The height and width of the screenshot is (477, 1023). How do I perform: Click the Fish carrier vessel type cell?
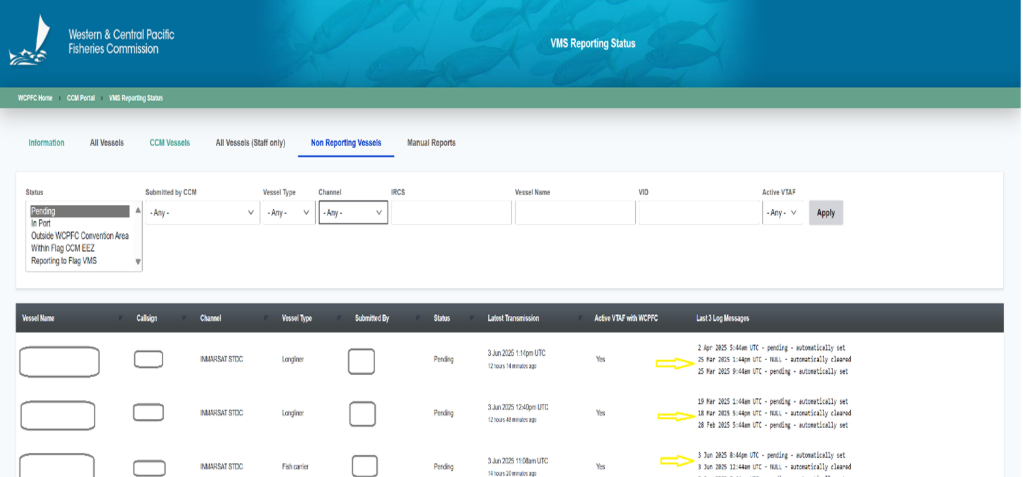click(x=296, y=467)
